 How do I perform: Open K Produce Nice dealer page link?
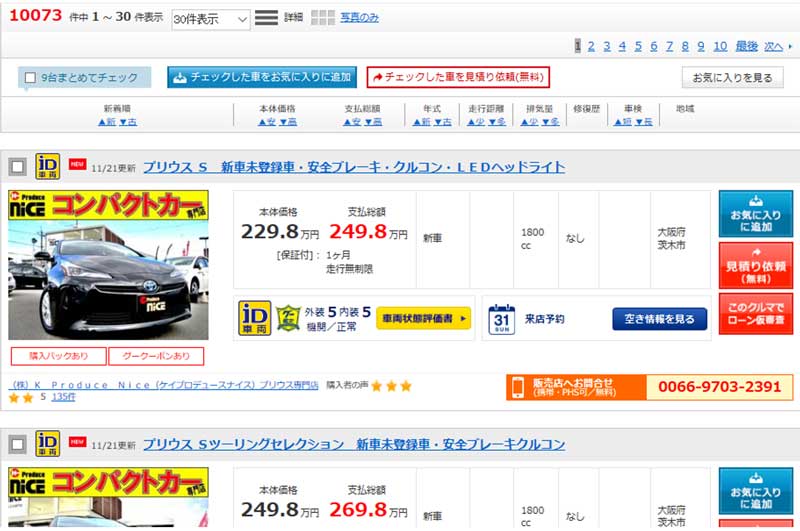tap(163, 385)
